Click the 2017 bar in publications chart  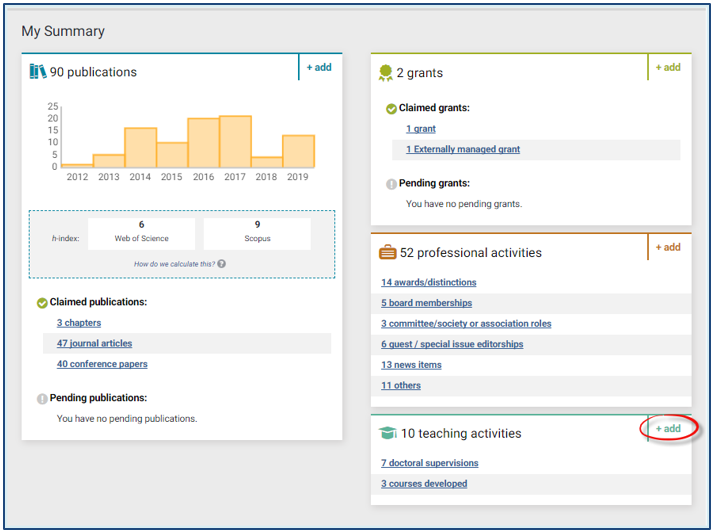point(235,142)
